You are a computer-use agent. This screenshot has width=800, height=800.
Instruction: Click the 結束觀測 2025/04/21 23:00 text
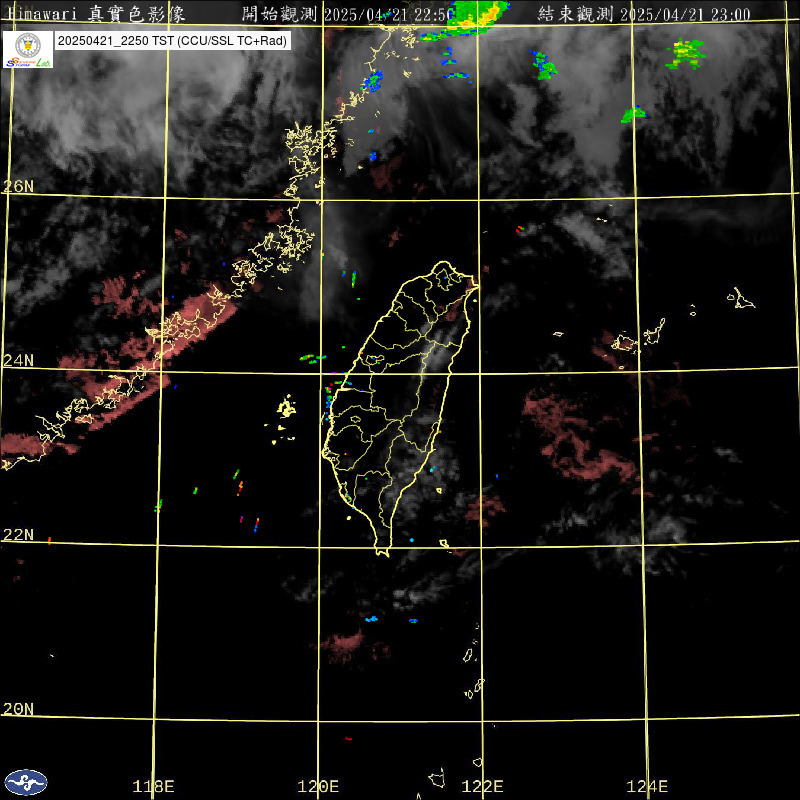pos(644,14)
